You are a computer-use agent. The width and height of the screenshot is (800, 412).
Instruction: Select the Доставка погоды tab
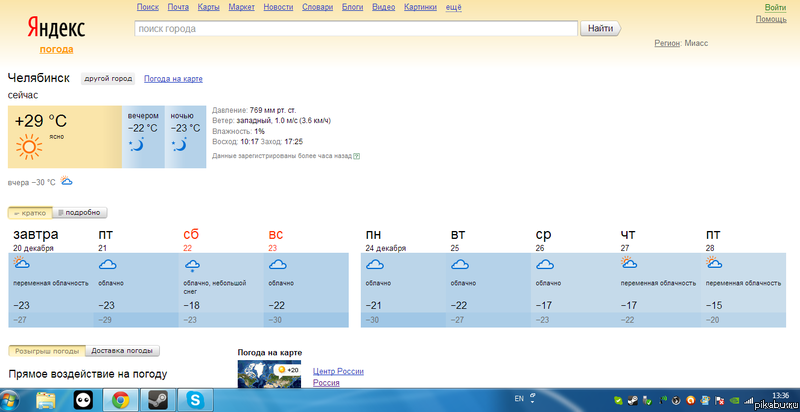(122, 351)
